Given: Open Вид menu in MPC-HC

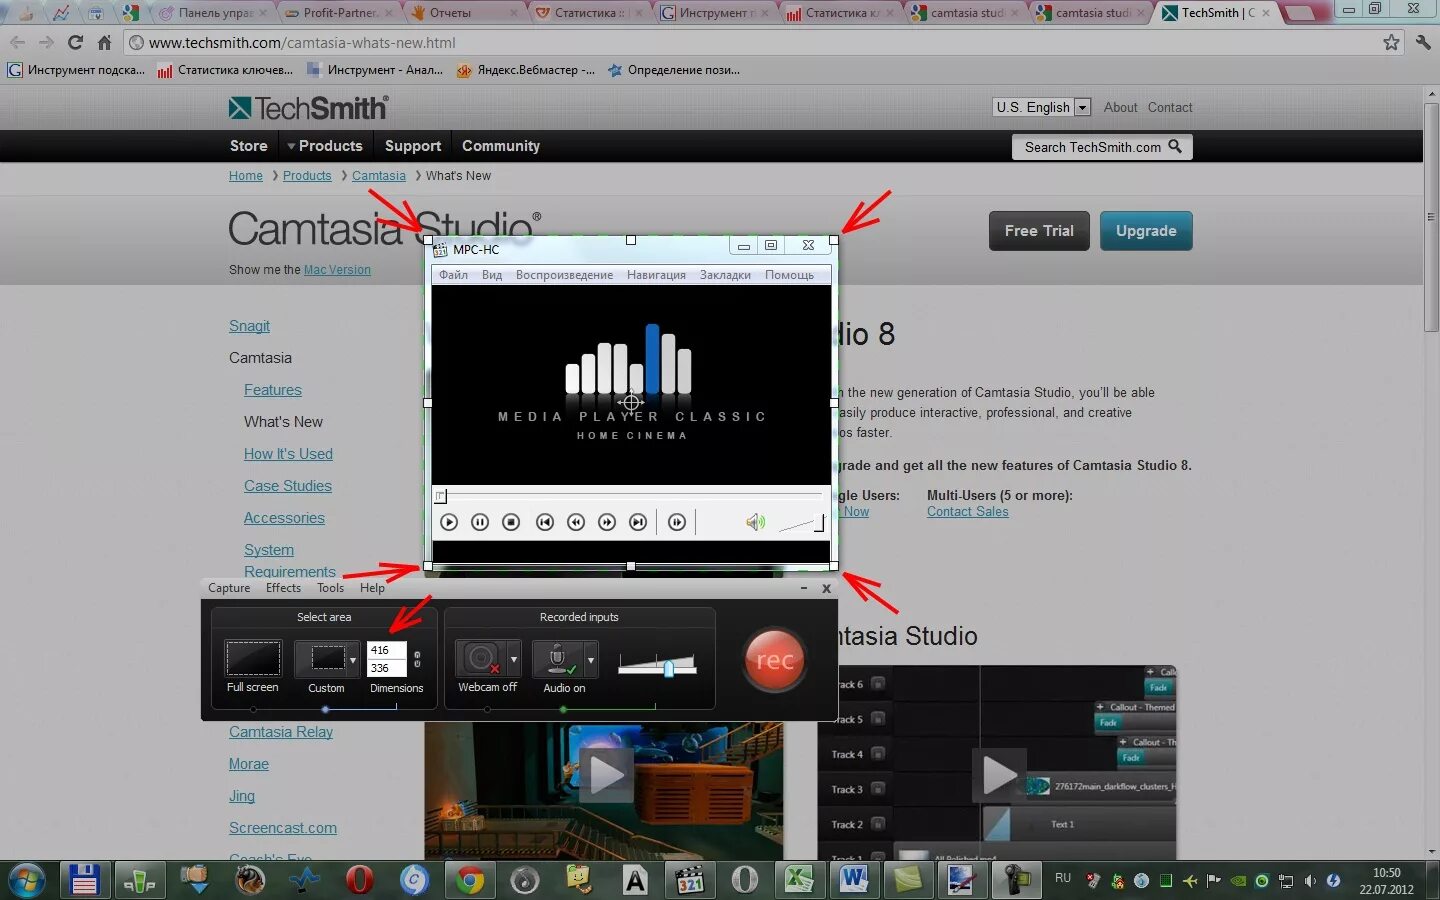Looking at the screenshot, I should (x=492, y=275).
